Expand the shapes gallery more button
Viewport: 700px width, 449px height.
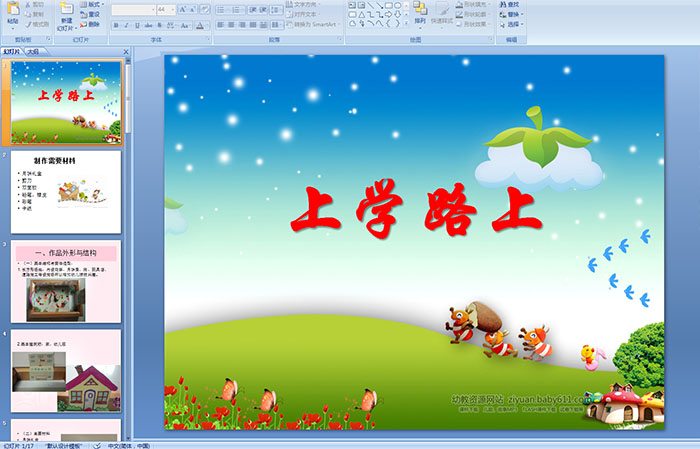point(406,23)
